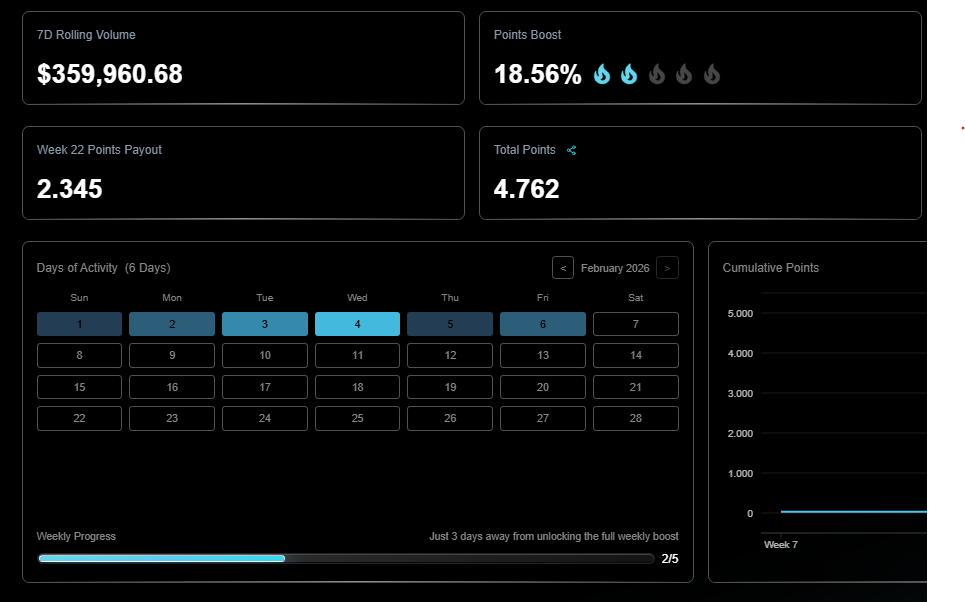Toggle day 6 activity highlight

[x=542, y=323]
